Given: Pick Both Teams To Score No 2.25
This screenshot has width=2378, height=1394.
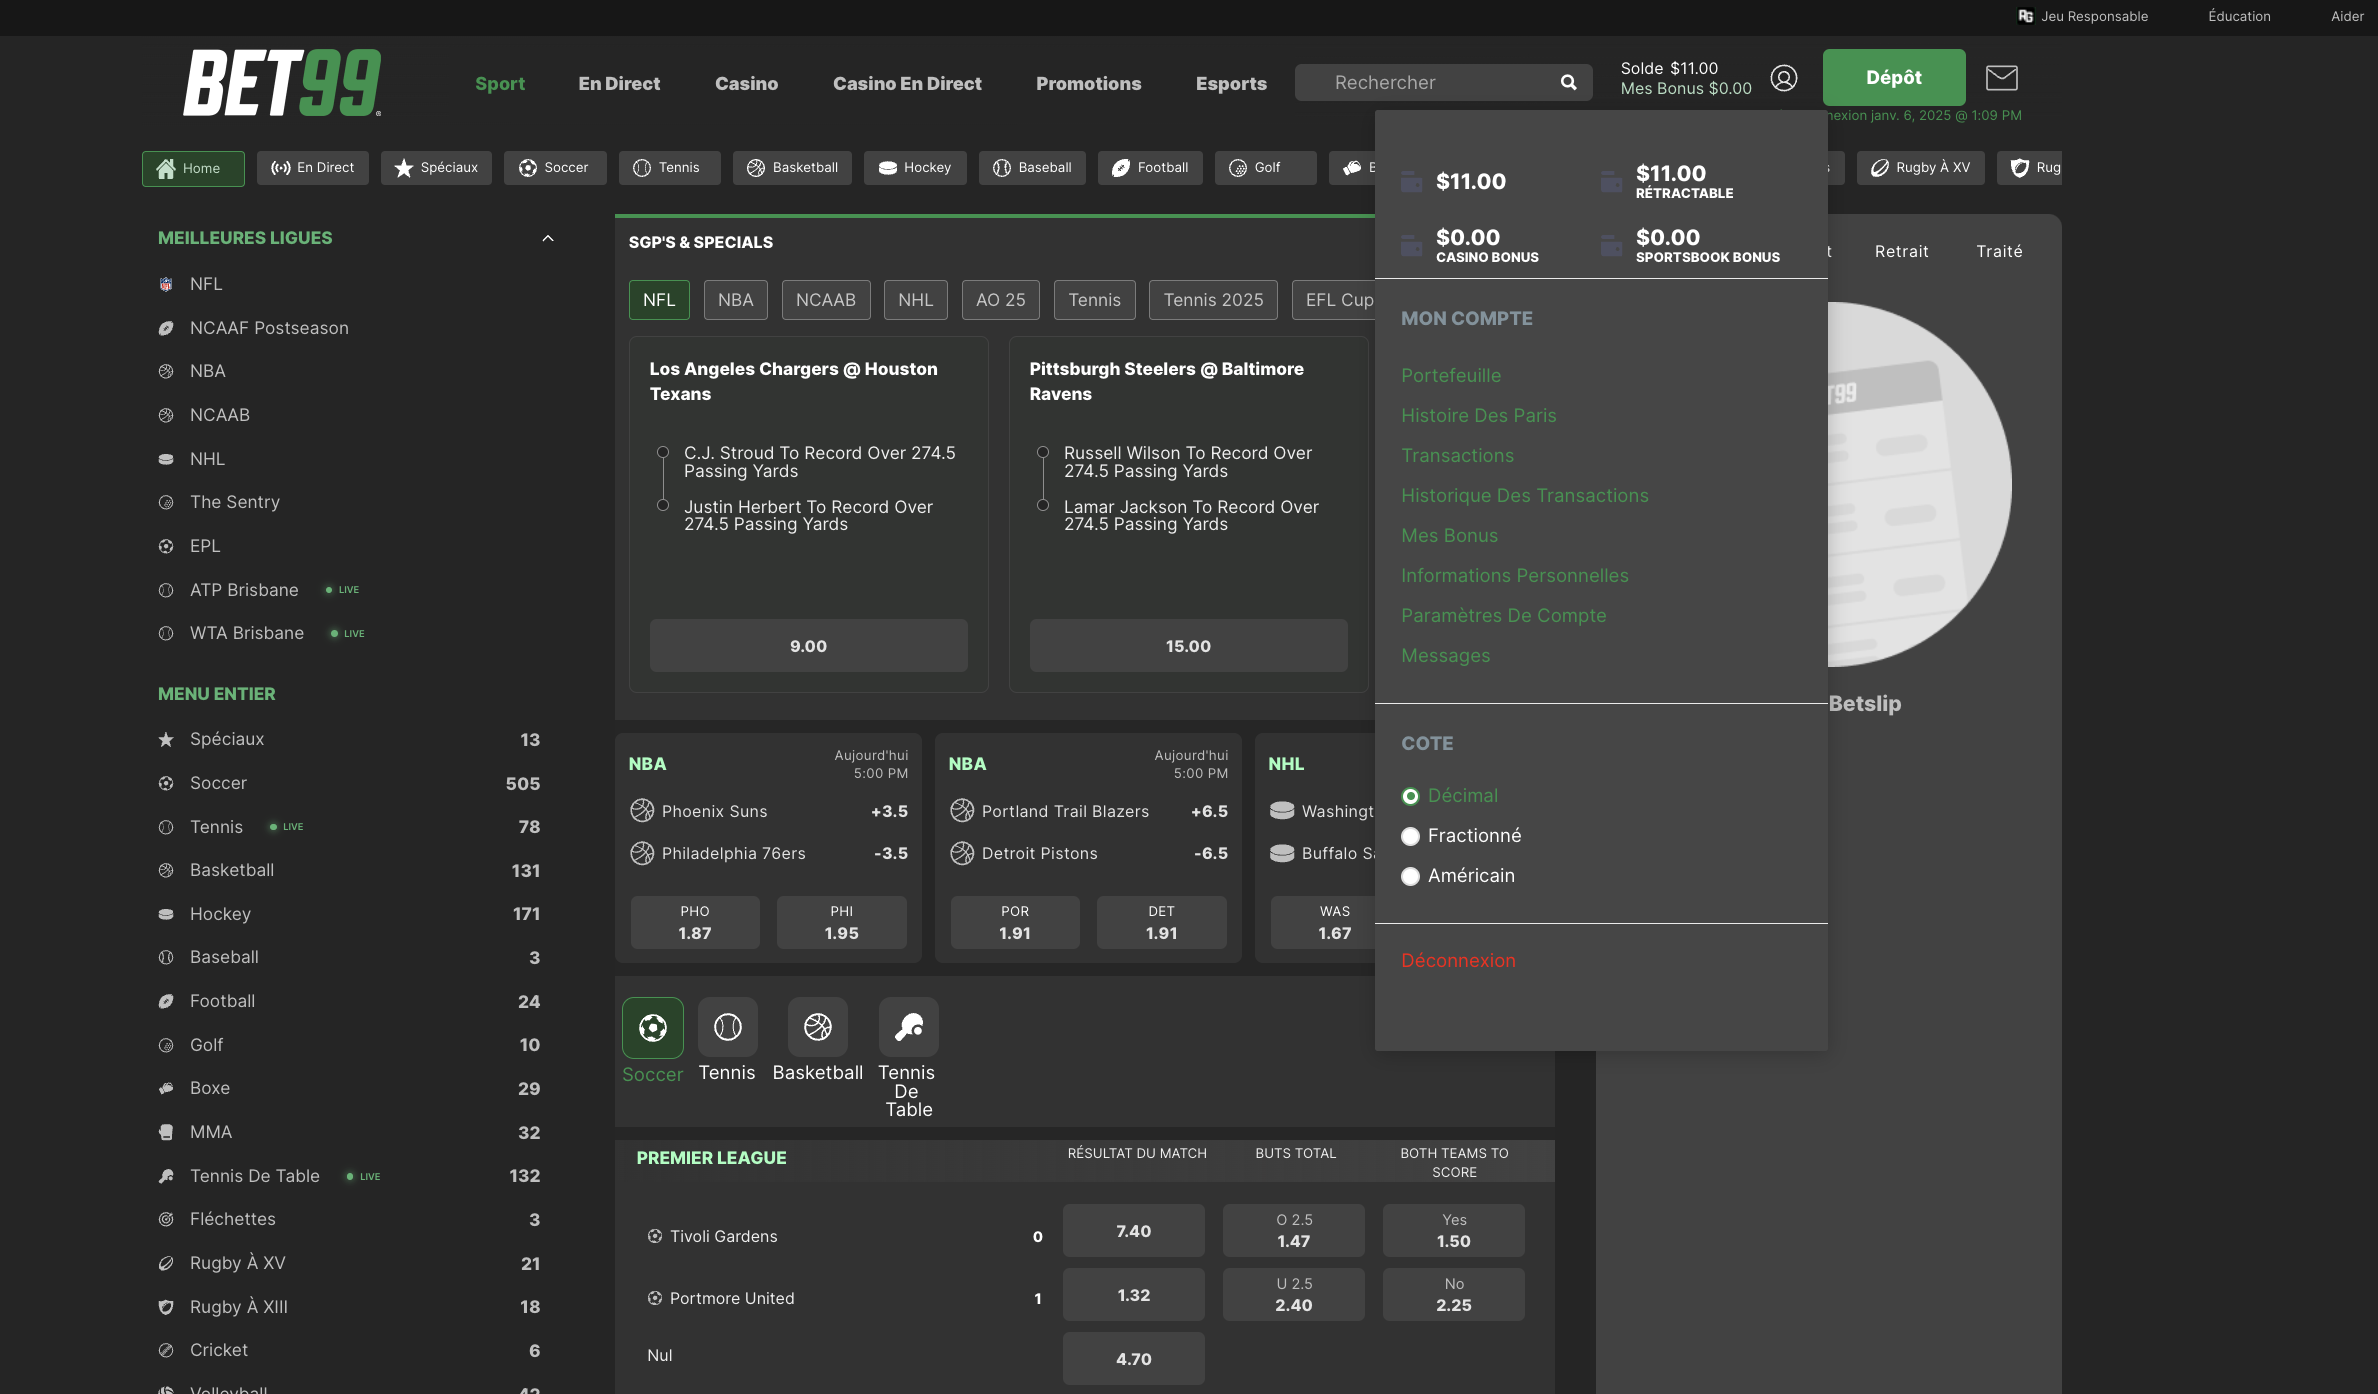Looking at the screenshot, I should click(1453, 1295).
